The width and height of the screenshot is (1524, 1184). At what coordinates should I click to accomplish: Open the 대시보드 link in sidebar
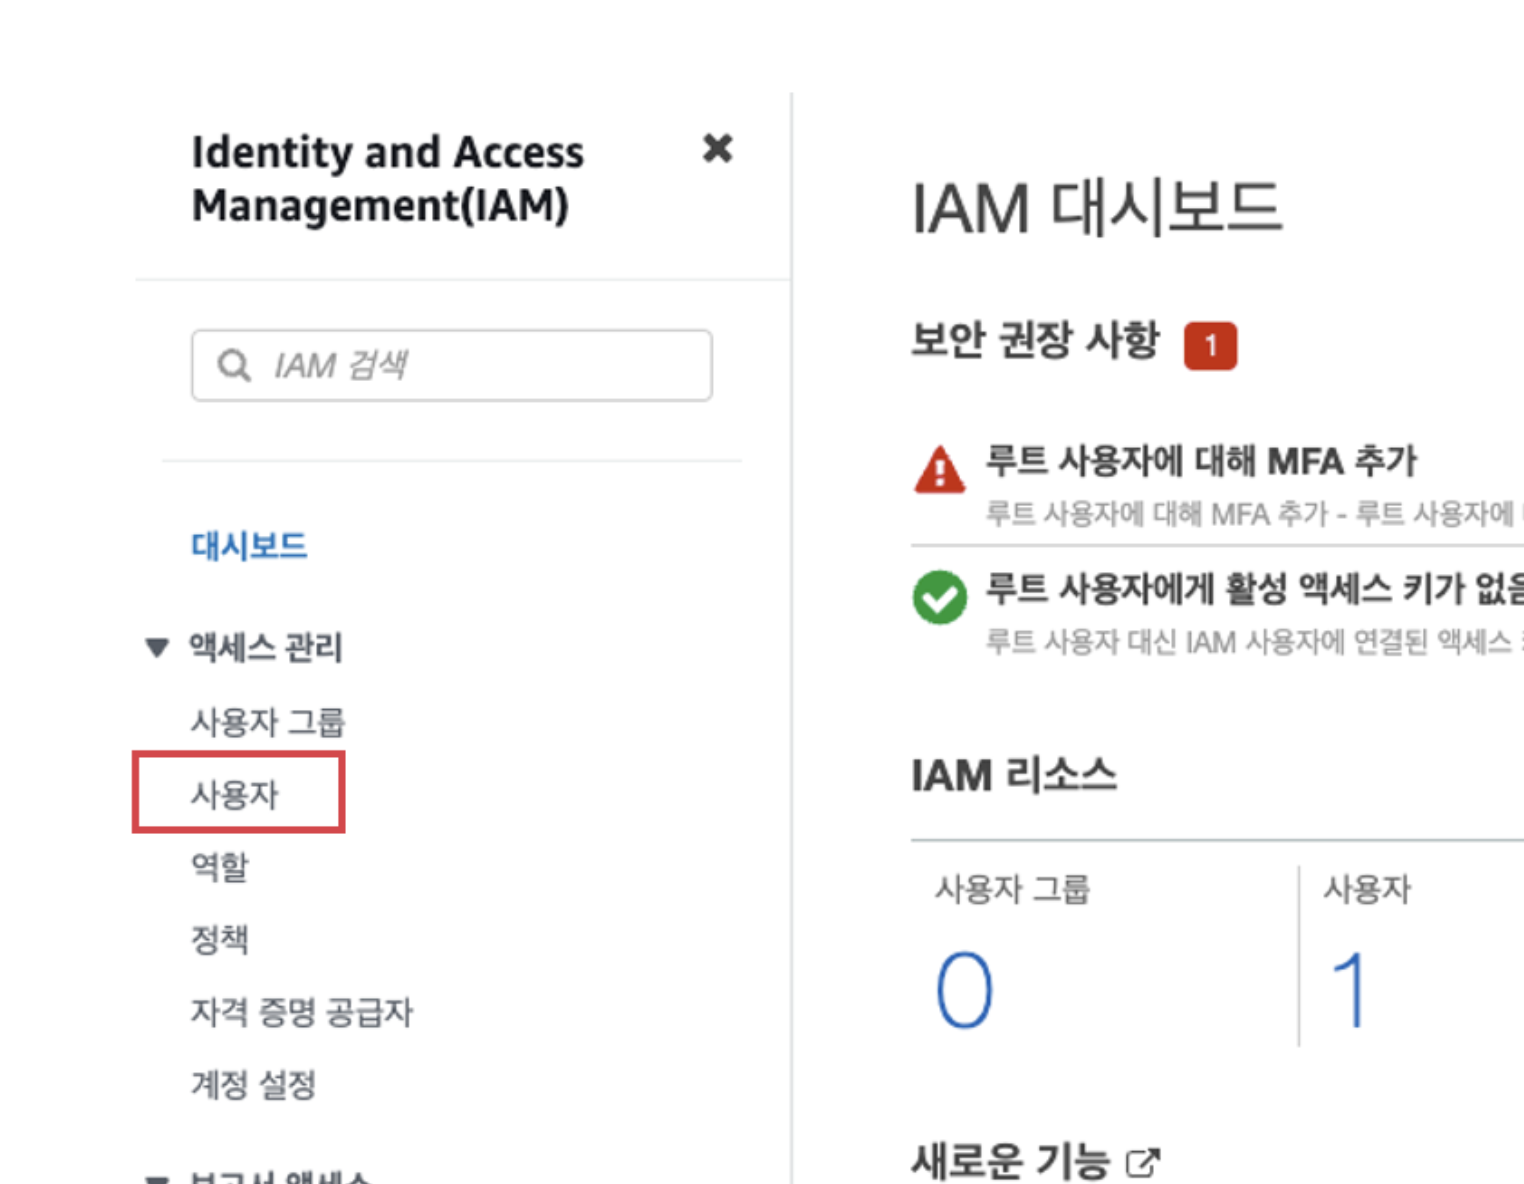[249, 546]
